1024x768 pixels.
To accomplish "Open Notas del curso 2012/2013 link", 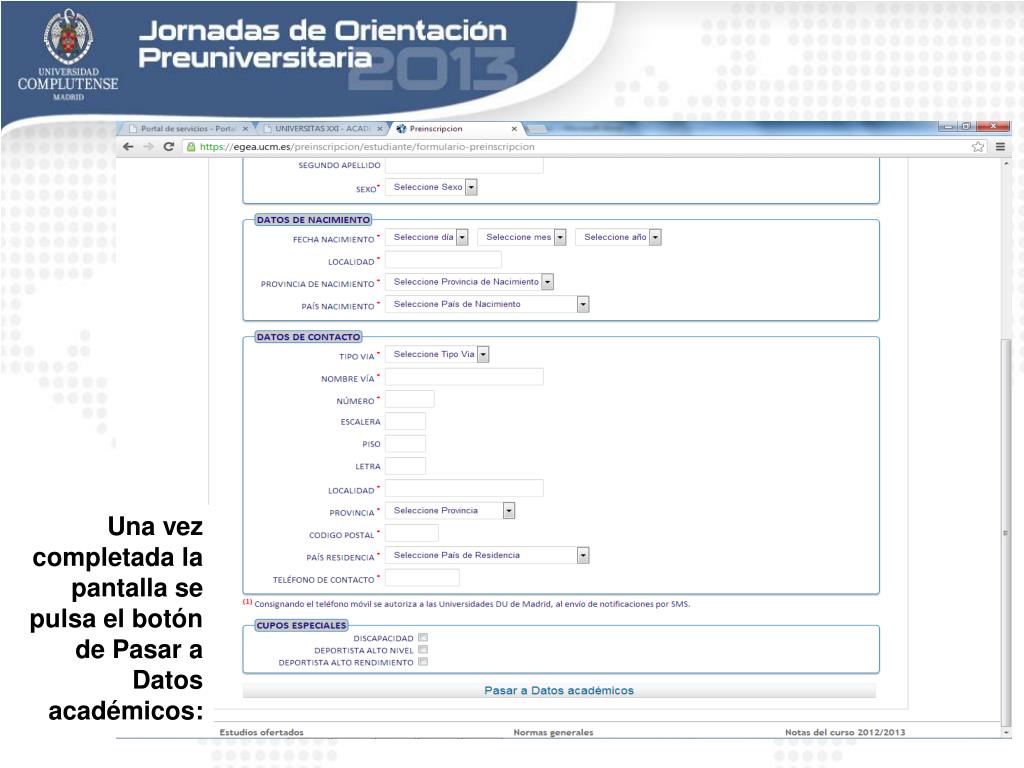I will 845,732.
